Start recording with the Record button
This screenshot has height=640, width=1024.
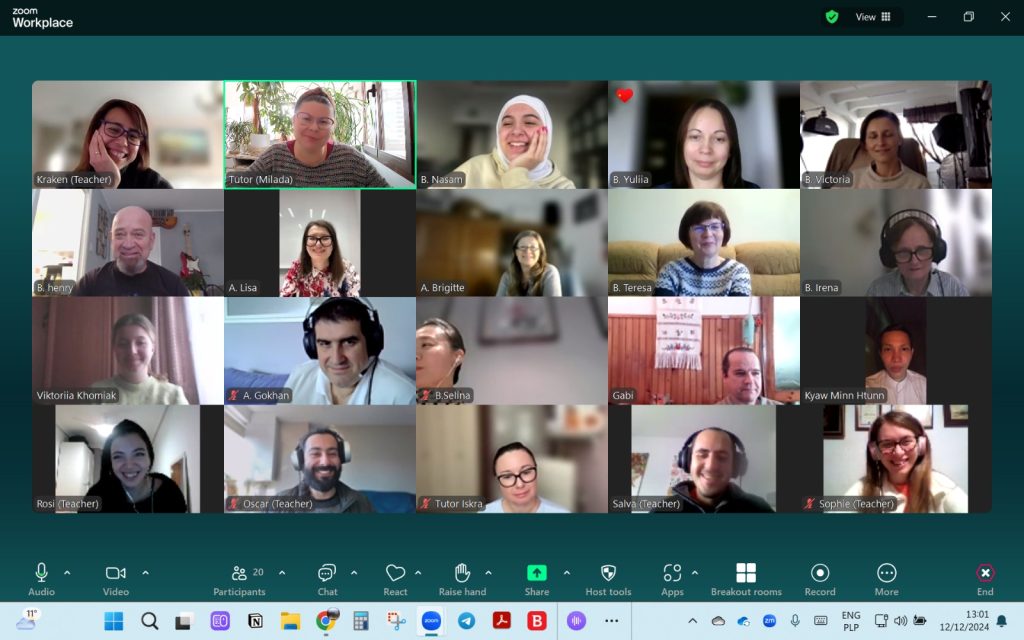pos(820,579)
